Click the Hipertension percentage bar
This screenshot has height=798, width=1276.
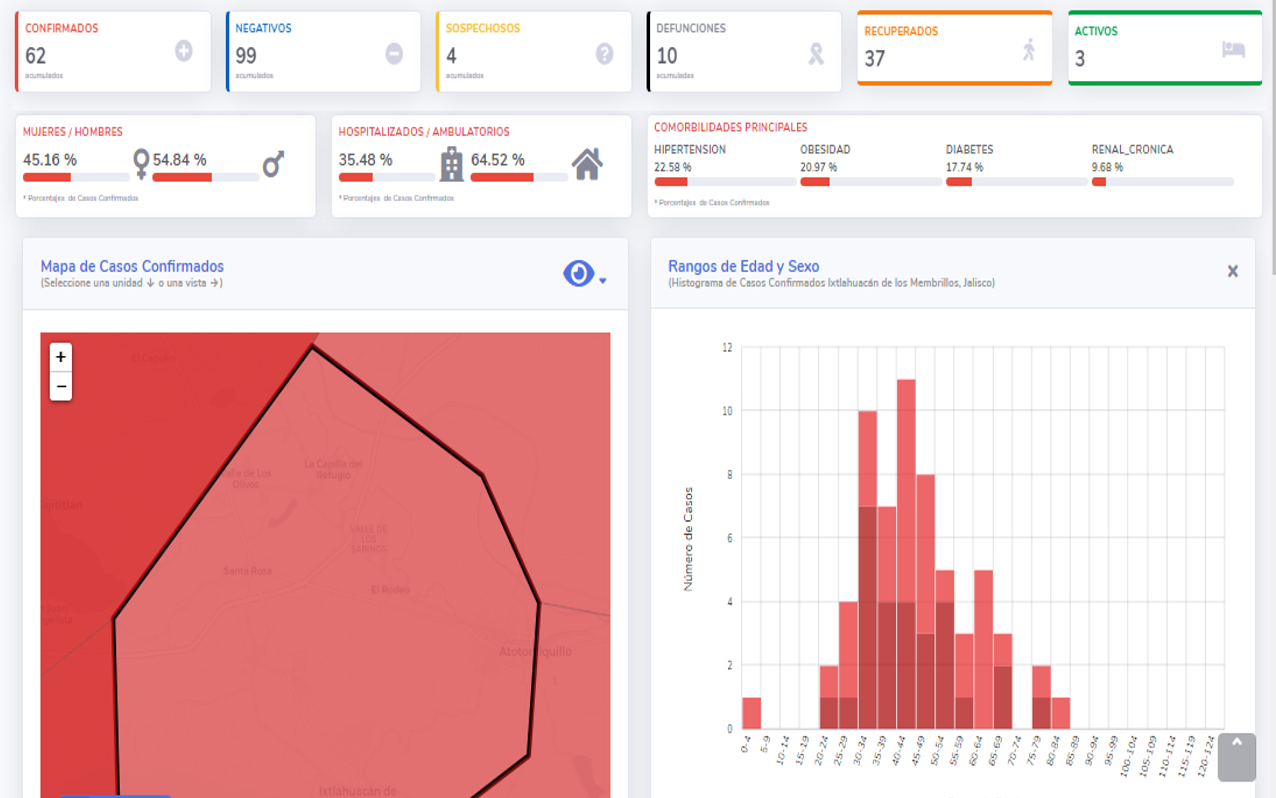[x=725, y=182]
